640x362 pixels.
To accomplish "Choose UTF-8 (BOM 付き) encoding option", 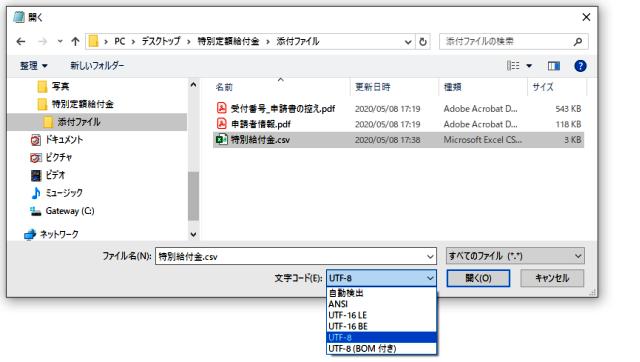I will (x=381, y=349).
